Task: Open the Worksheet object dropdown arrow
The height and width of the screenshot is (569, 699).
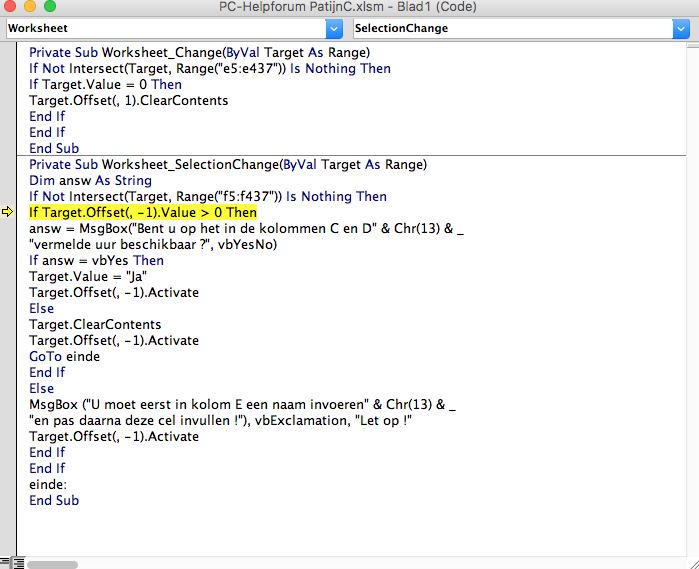Action: coord(334,29)
